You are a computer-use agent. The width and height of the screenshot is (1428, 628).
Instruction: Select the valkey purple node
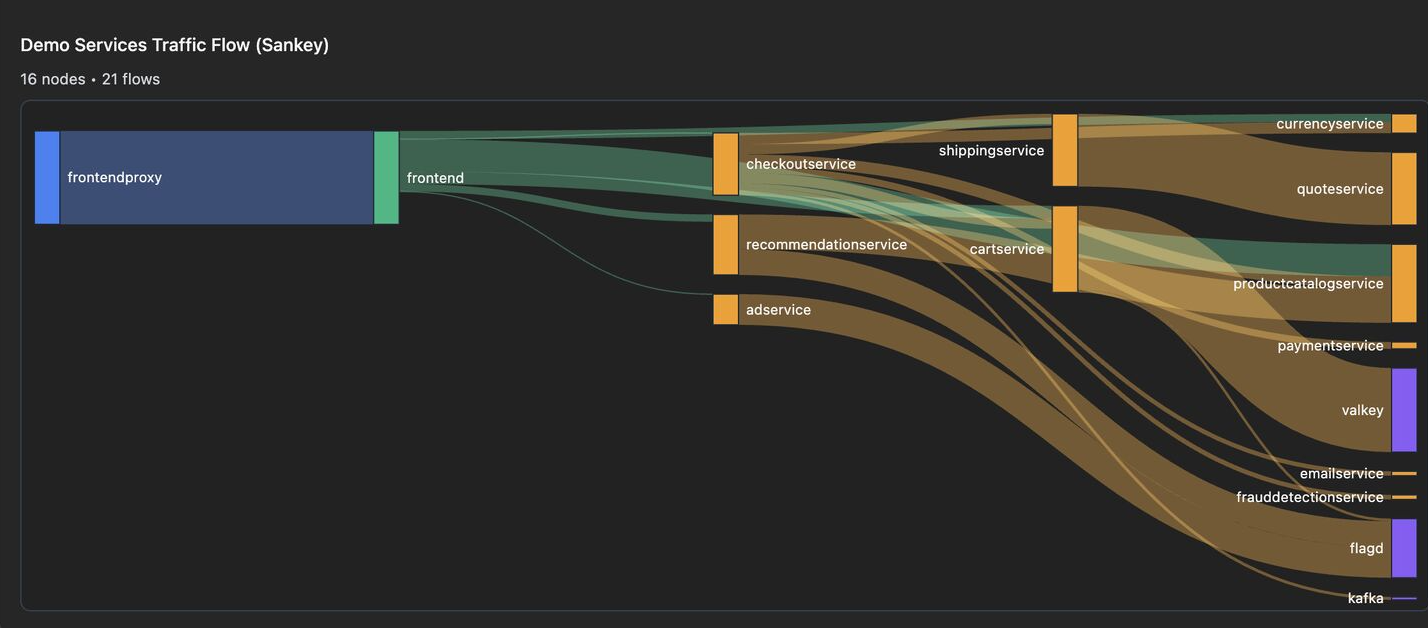(1404, 409)
